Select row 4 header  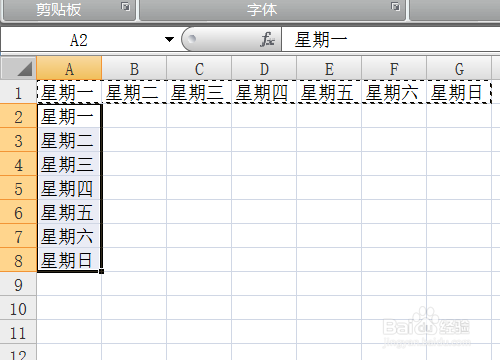[18, 164]
